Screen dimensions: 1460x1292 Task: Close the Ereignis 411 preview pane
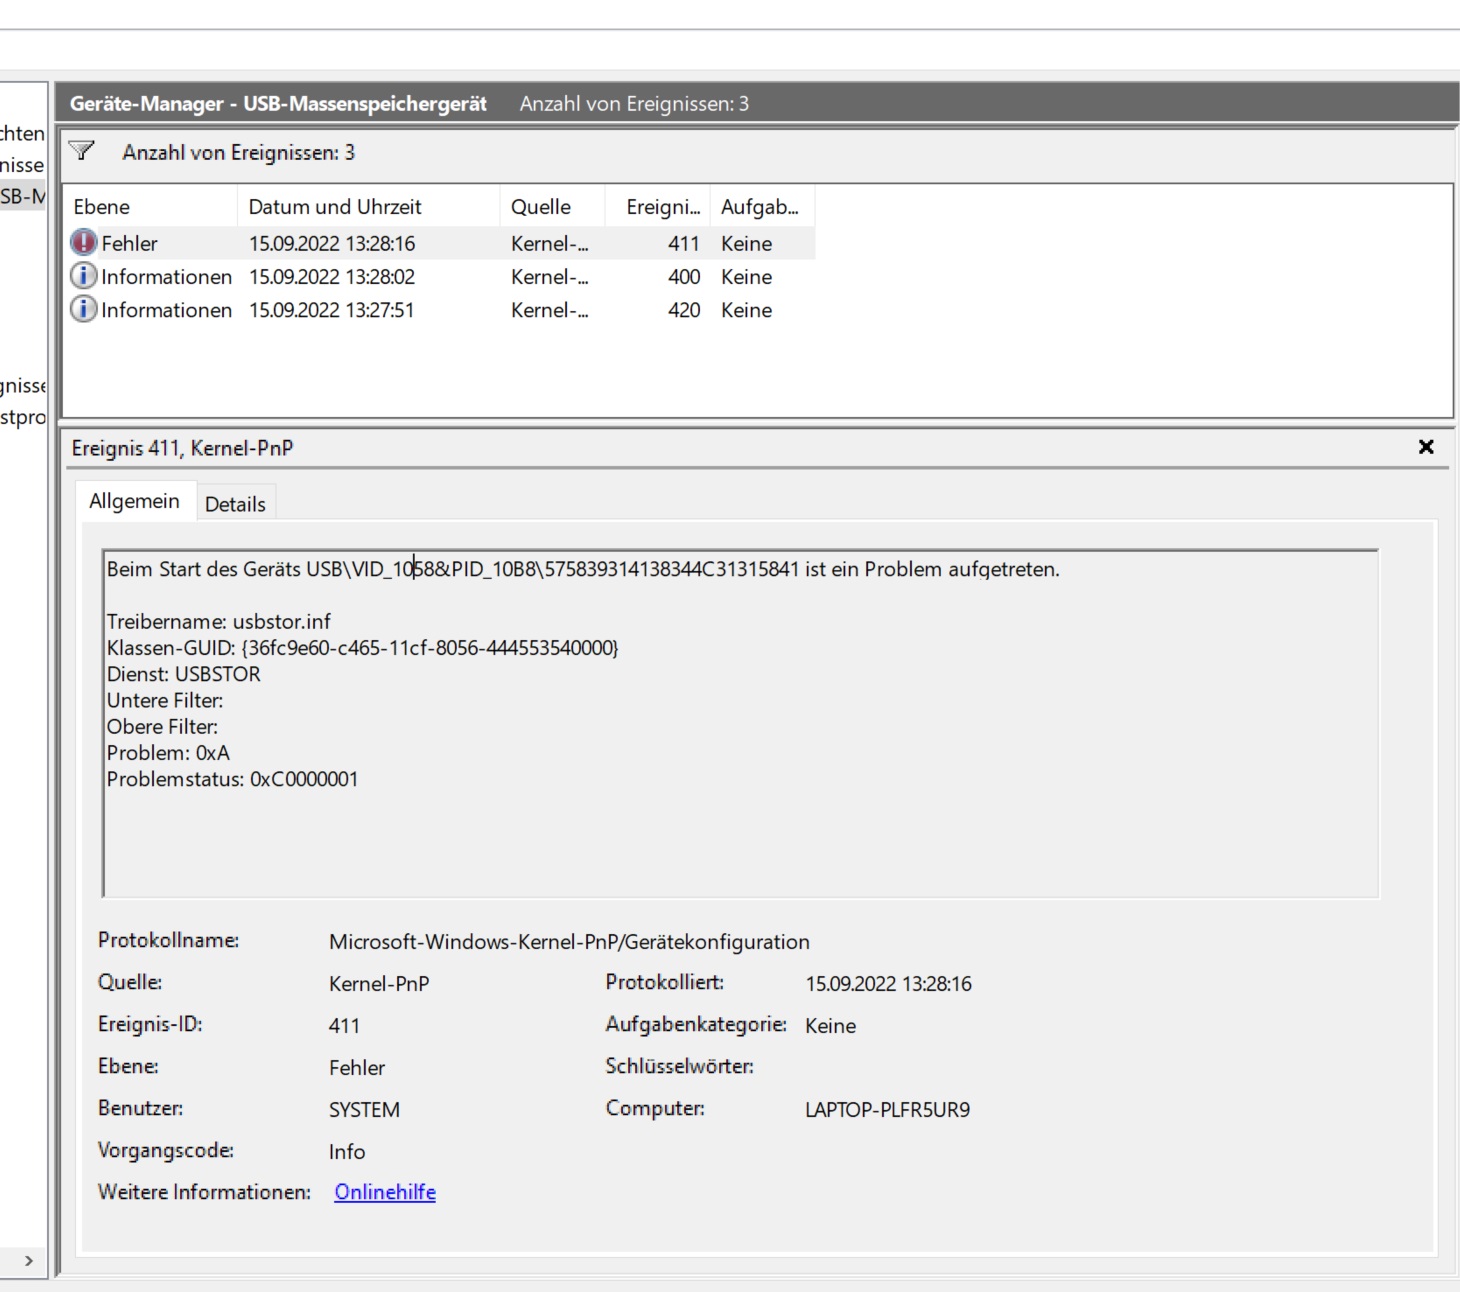(1426, 447)
